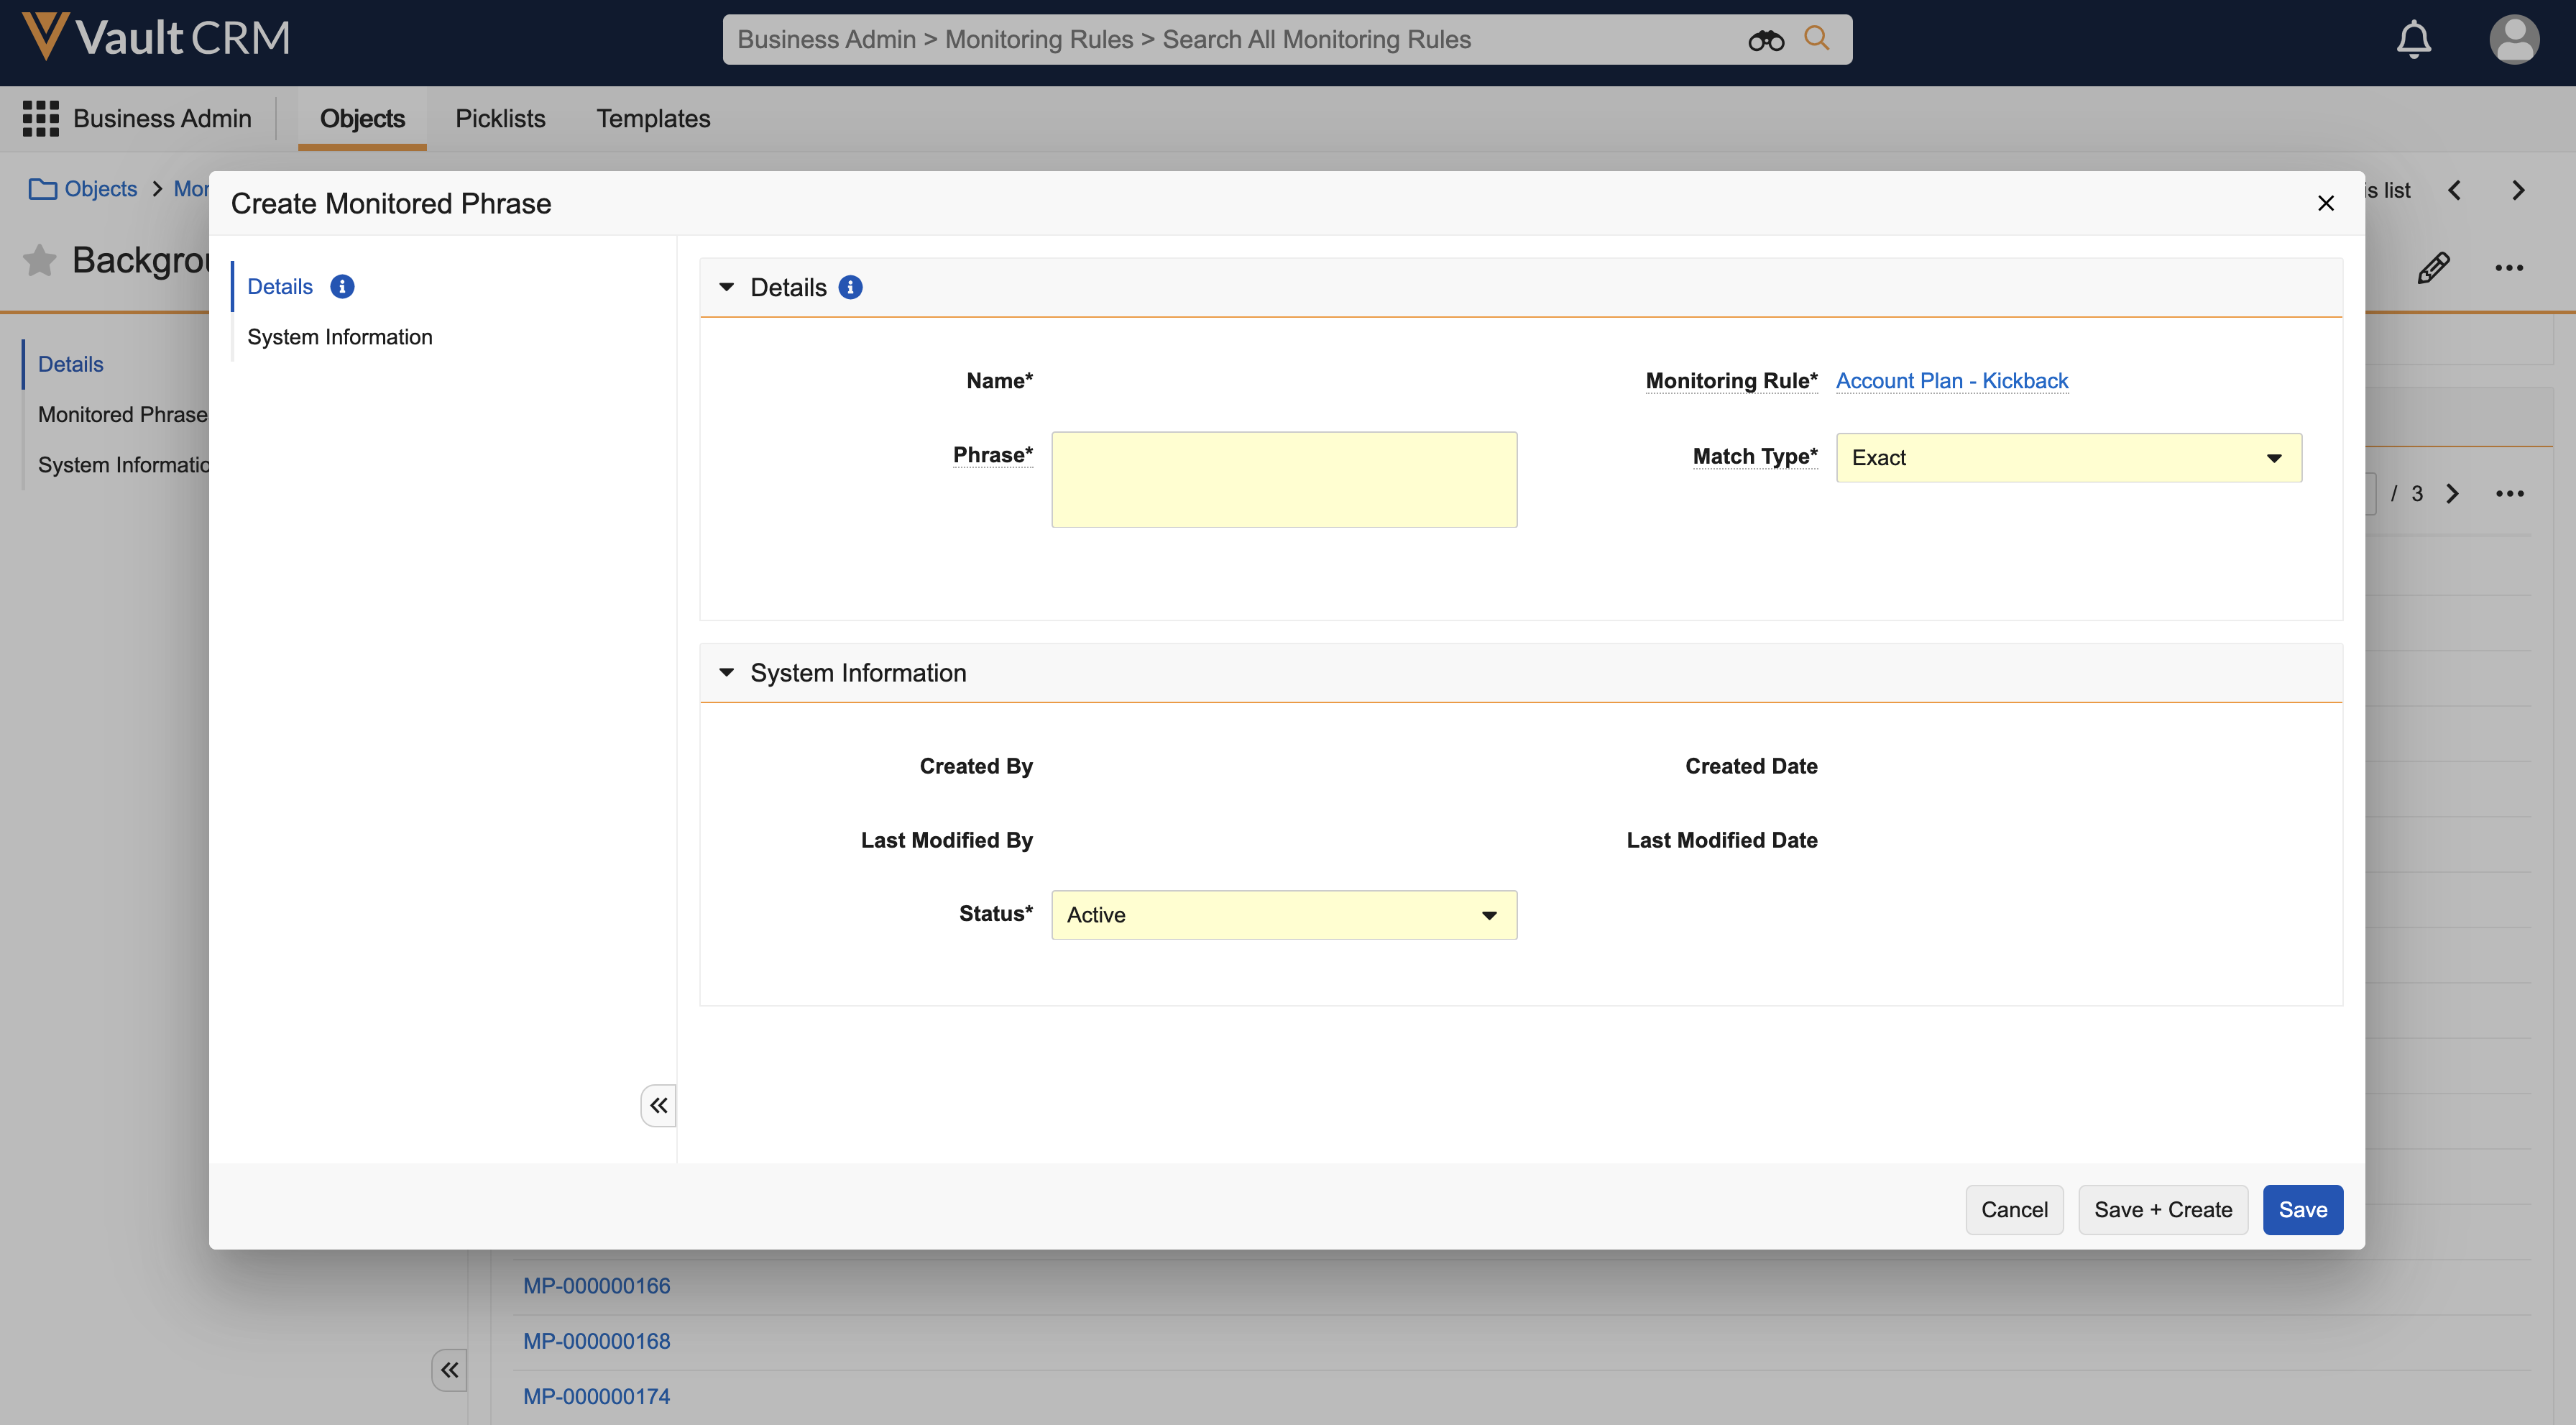
Task: Click the info icon beside Details heading
Action: click(850, 288)
